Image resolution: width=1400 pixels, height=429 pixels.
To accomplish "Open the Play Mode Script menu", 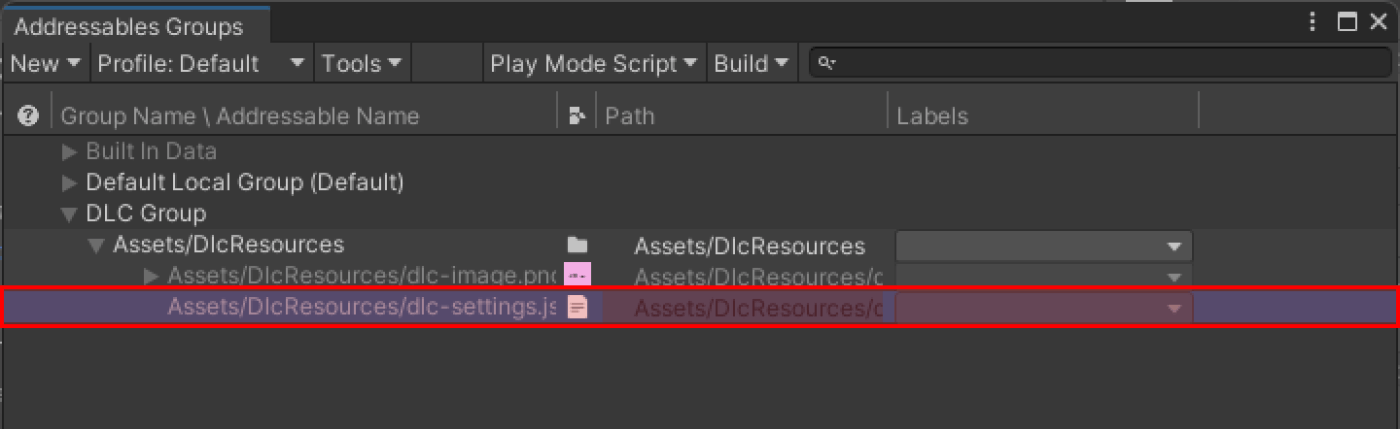I will pos(594,64).
